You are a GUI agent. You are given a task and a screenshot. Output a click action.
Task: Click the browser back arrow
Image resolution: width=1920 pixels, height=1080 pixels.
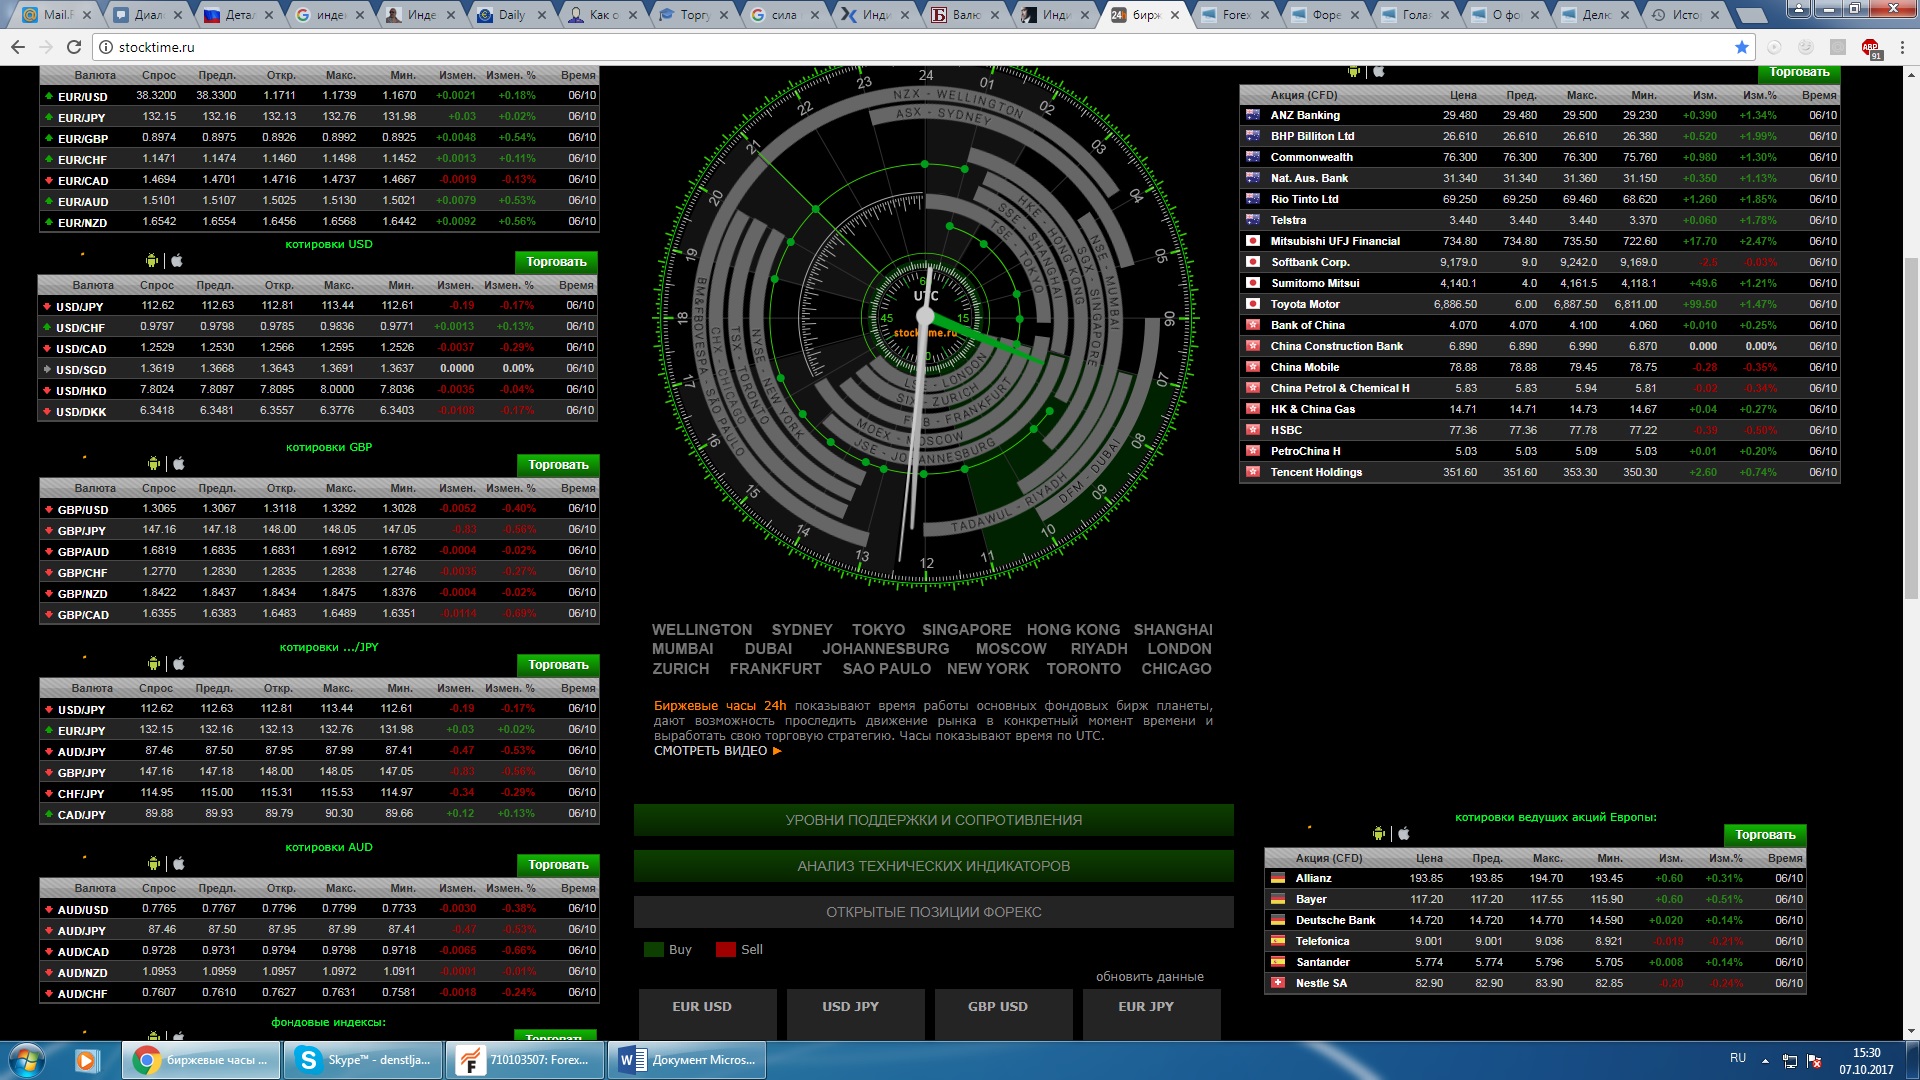(18, 47)
